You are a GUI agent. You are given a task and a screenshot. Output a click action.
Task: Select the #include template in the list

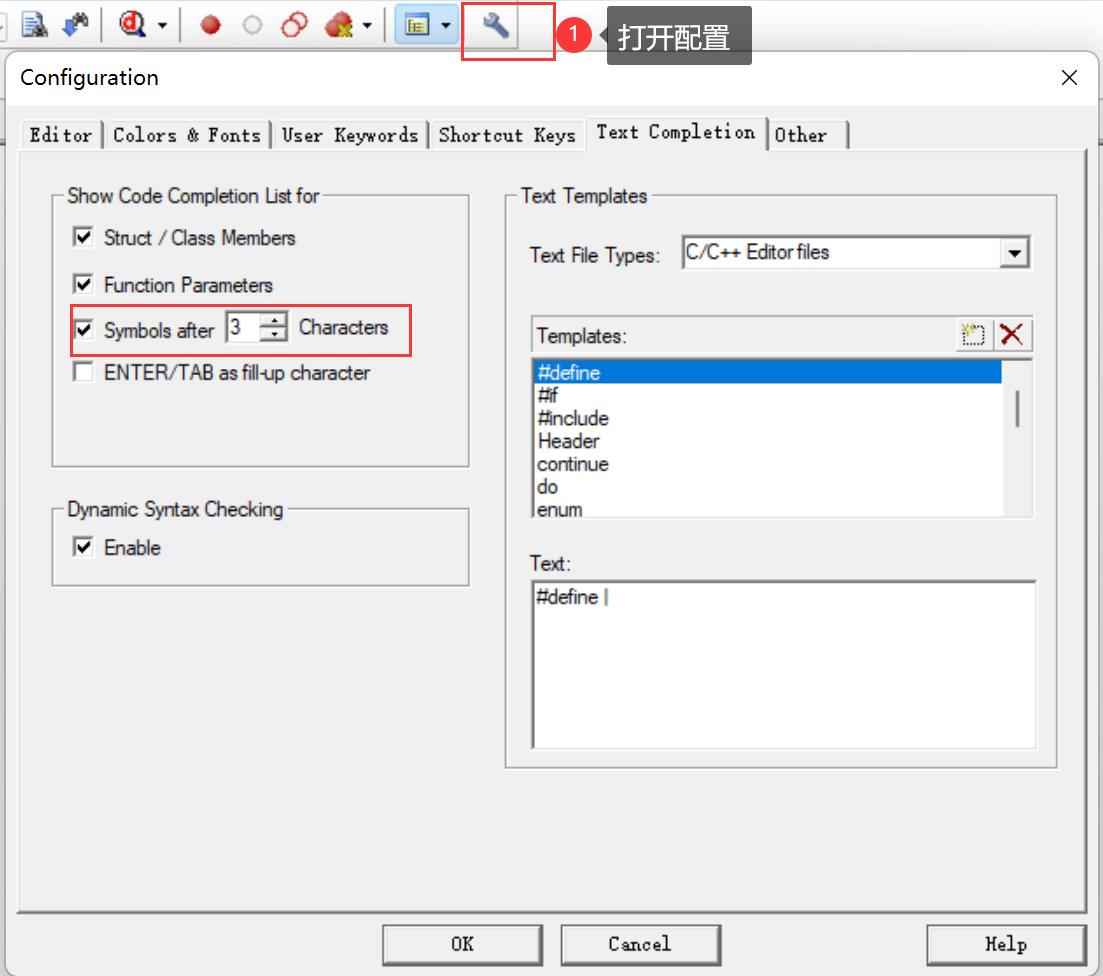pyautogui.click(x=573, y=418)
